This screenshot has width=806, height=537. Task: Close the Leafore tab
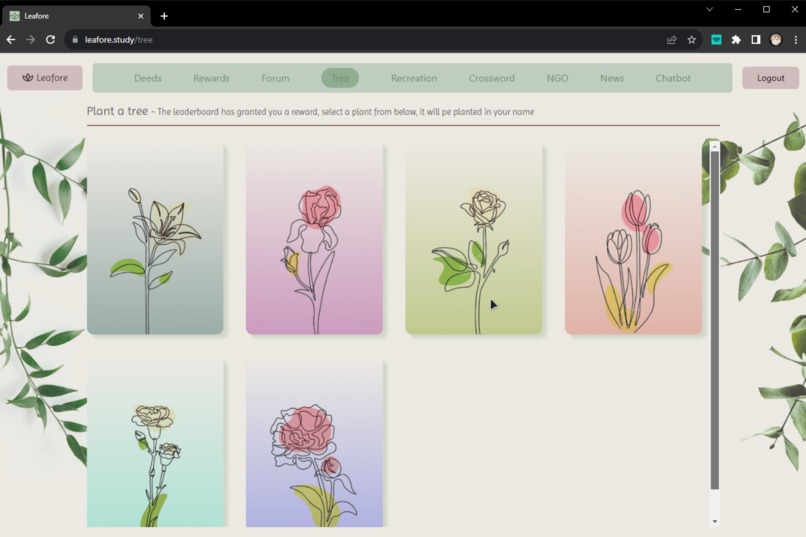coord(140,16)
